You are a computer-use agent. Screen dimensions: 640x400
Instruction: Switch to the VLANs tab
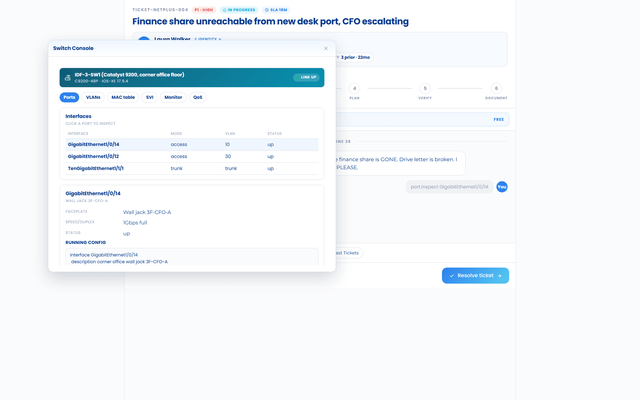(93, 98)
